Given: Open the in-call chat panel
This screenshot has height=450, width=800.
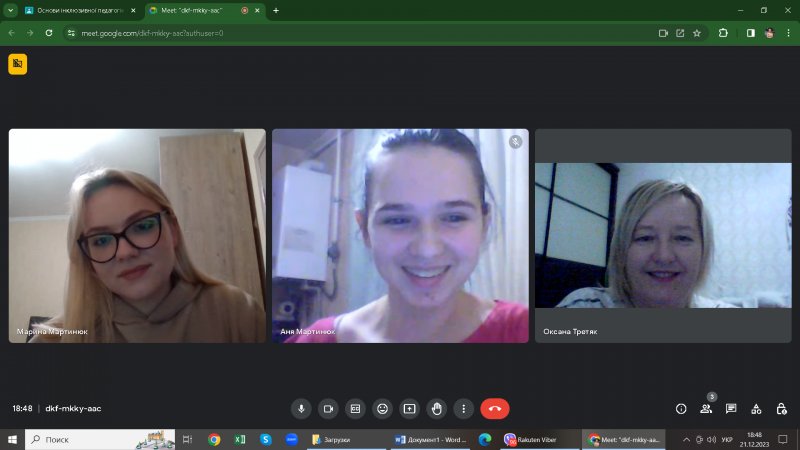Looking at the screenshot, I should pos(731,408).
